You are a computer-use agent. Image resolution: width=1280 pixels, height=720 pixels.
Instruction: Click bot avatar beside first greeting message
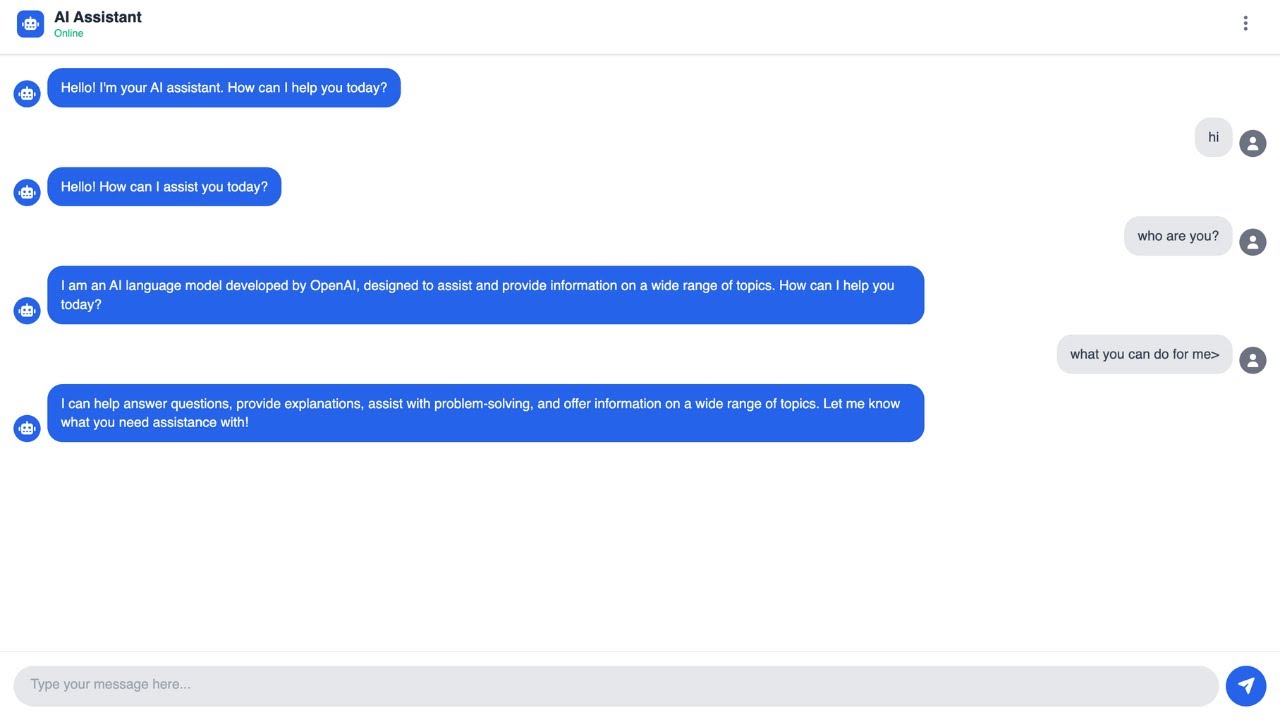[27, 93]
